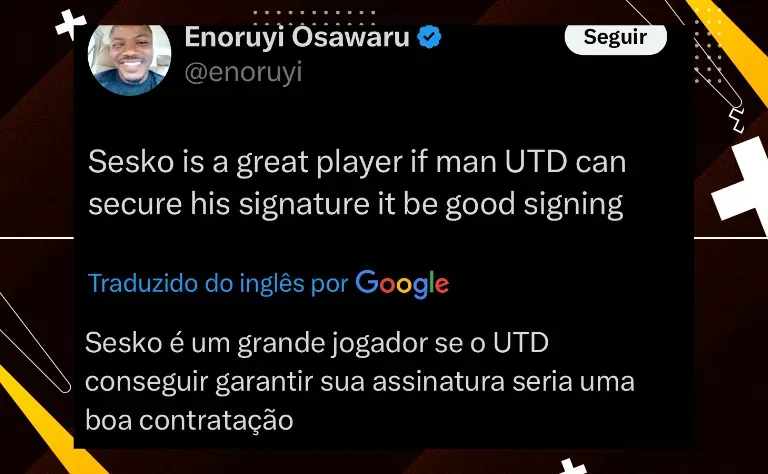Click the large white plus on right edge

pyautogui.click(x=743, y=184)
